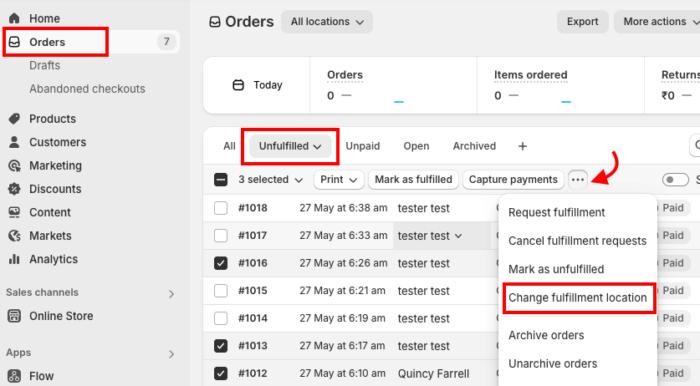700x386 pixels.
Task: Click the date 27 May at 6:19 am
Action: pos(342,319)
